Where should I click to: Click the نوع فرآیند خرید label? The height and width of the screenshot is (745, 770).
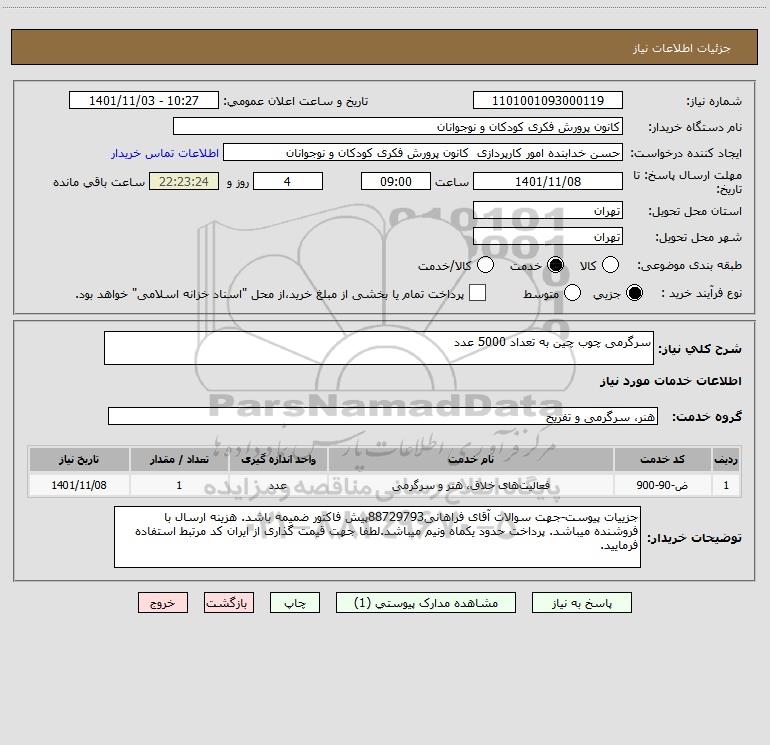coord(701,294)
